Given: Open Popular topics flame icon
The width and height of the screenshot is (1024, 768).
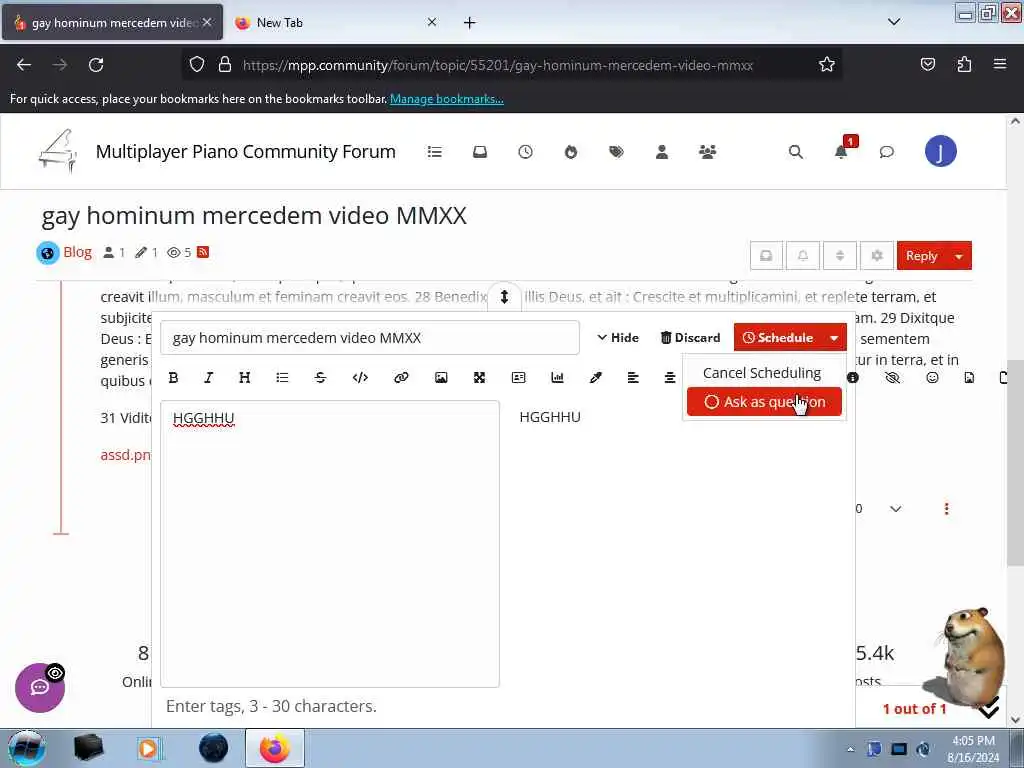Looking at the screenshot, I should (571, 152).
